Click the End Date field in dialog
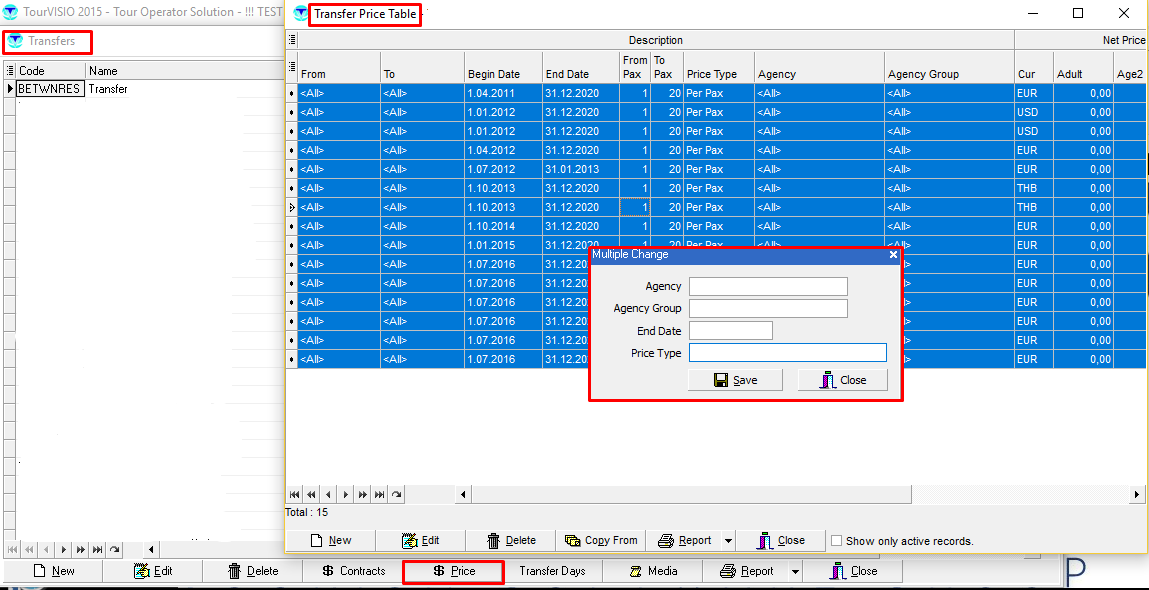 pyautogui.click(x=730, y=331)
